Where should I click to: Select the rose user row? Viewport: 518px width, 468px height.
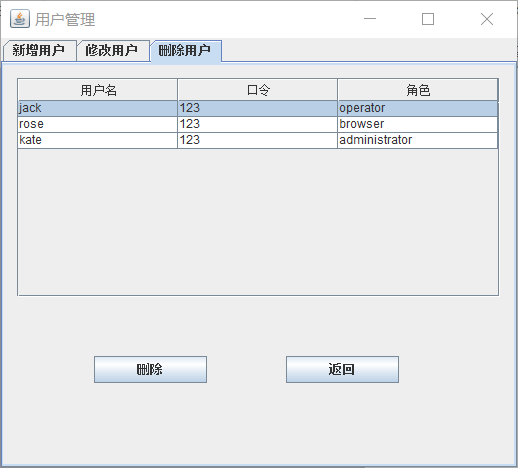(x=258, y=124)
